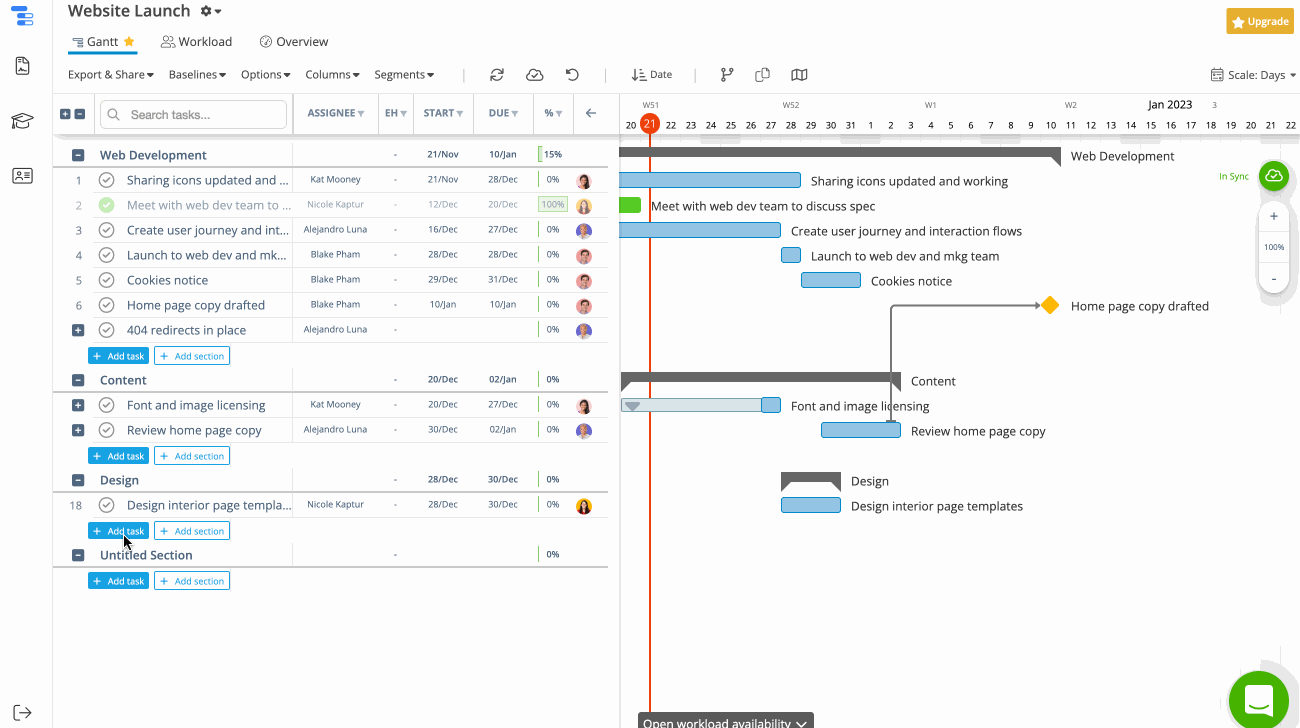Click the yellow Upgrade button

tap(1259, 21)
